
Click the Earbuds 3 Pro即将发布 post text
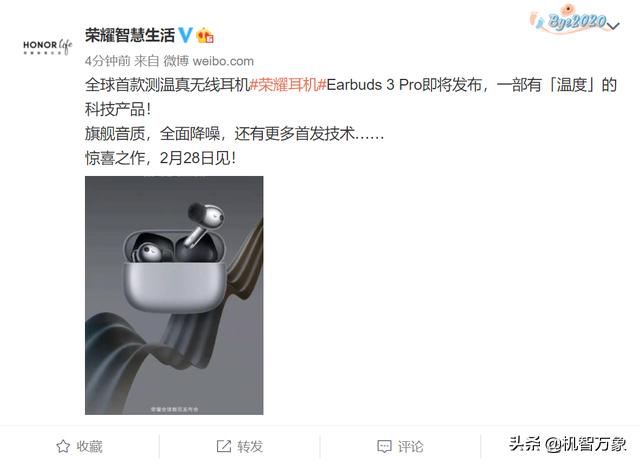(x=404, y=85)
